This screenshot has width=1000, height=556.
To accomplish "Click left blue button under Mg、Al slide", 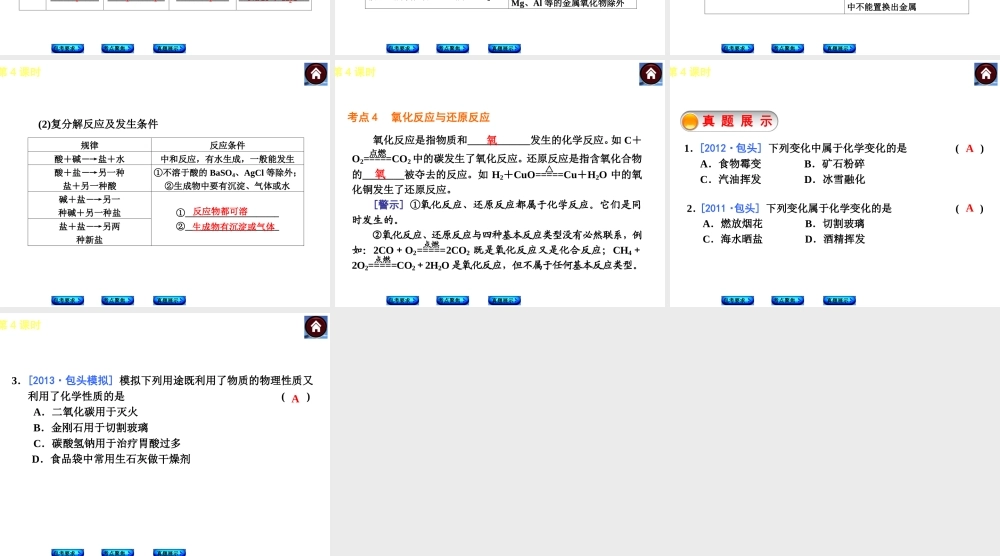I will 403,48.
